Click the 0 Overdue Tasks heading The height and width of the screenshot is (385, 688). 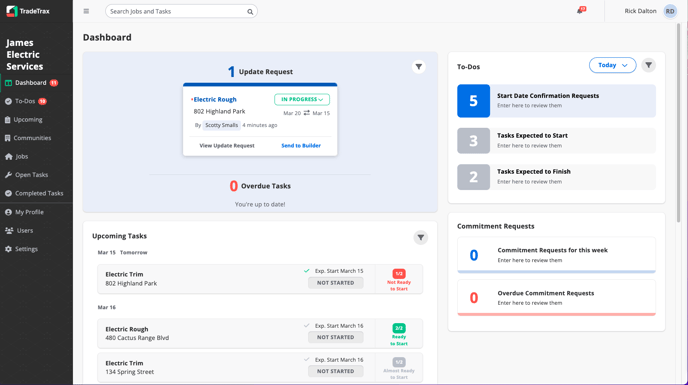(260, 186)
